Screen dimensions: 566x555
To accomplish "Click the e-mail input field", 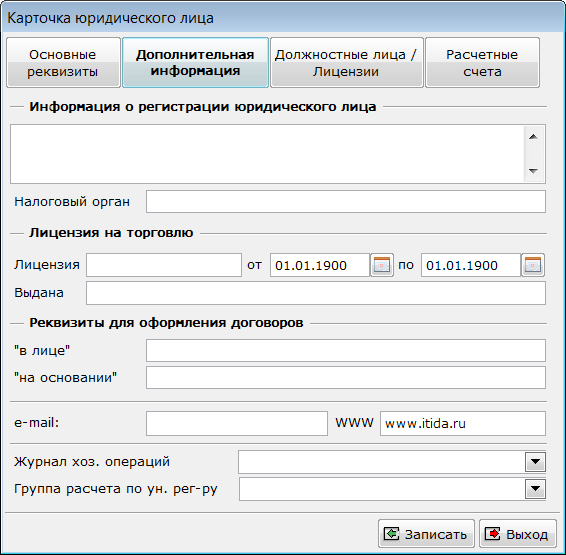I will click(237, 423).
